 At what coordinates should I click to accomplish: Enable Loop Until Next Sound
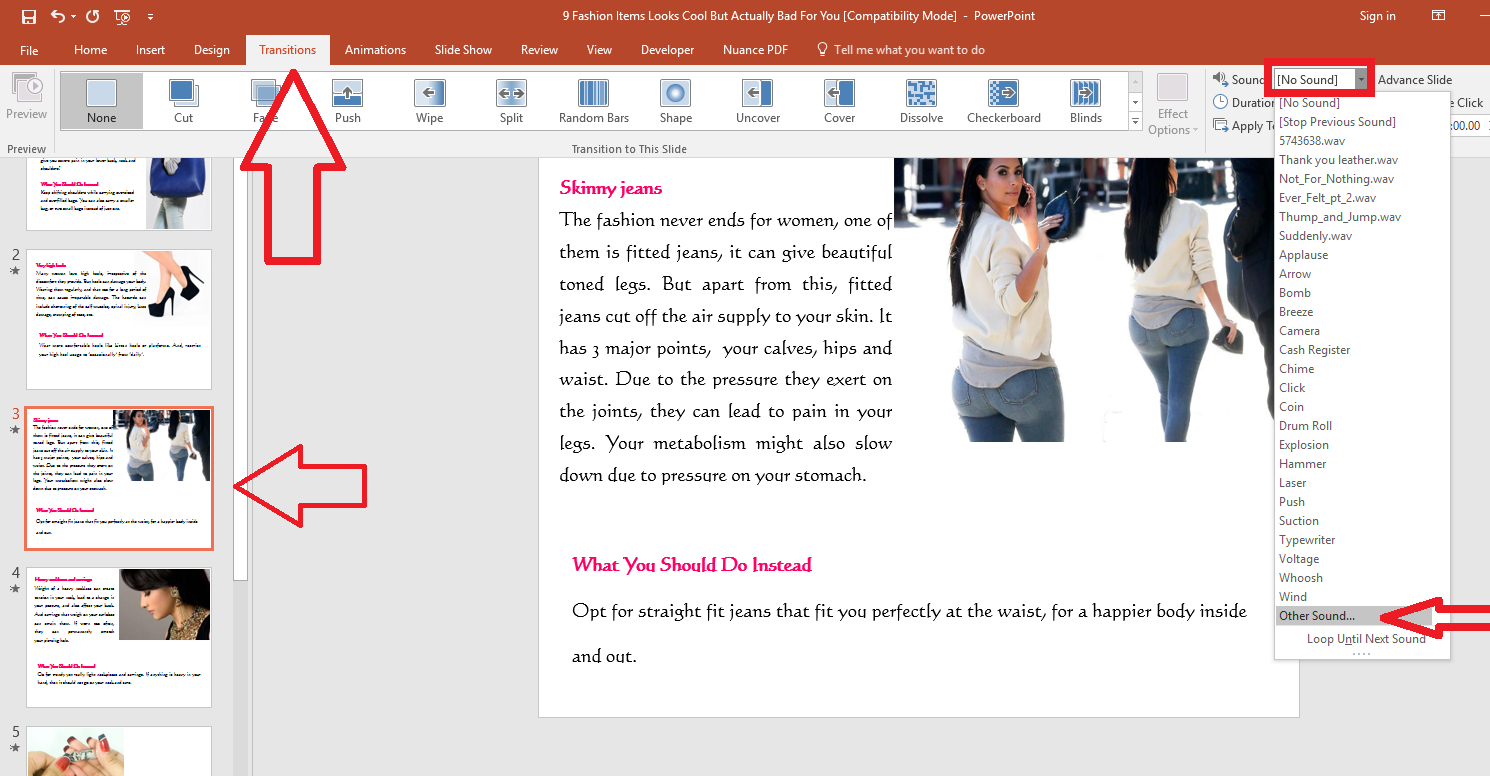point(1366,638)
